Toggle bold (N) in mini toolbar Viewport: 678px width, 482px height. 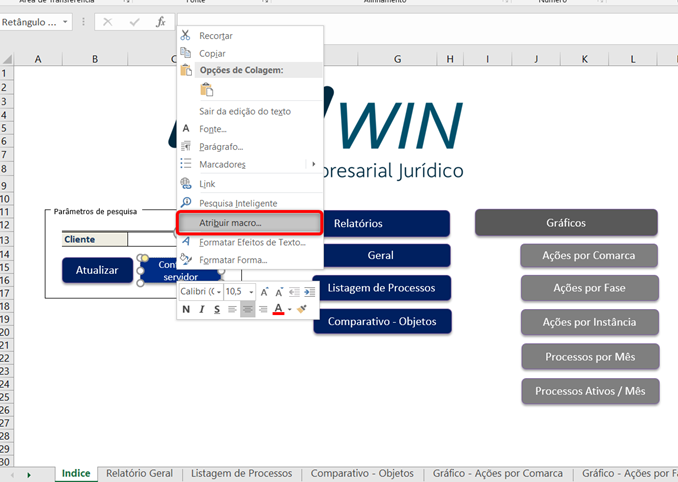click(x=186, y=309)
